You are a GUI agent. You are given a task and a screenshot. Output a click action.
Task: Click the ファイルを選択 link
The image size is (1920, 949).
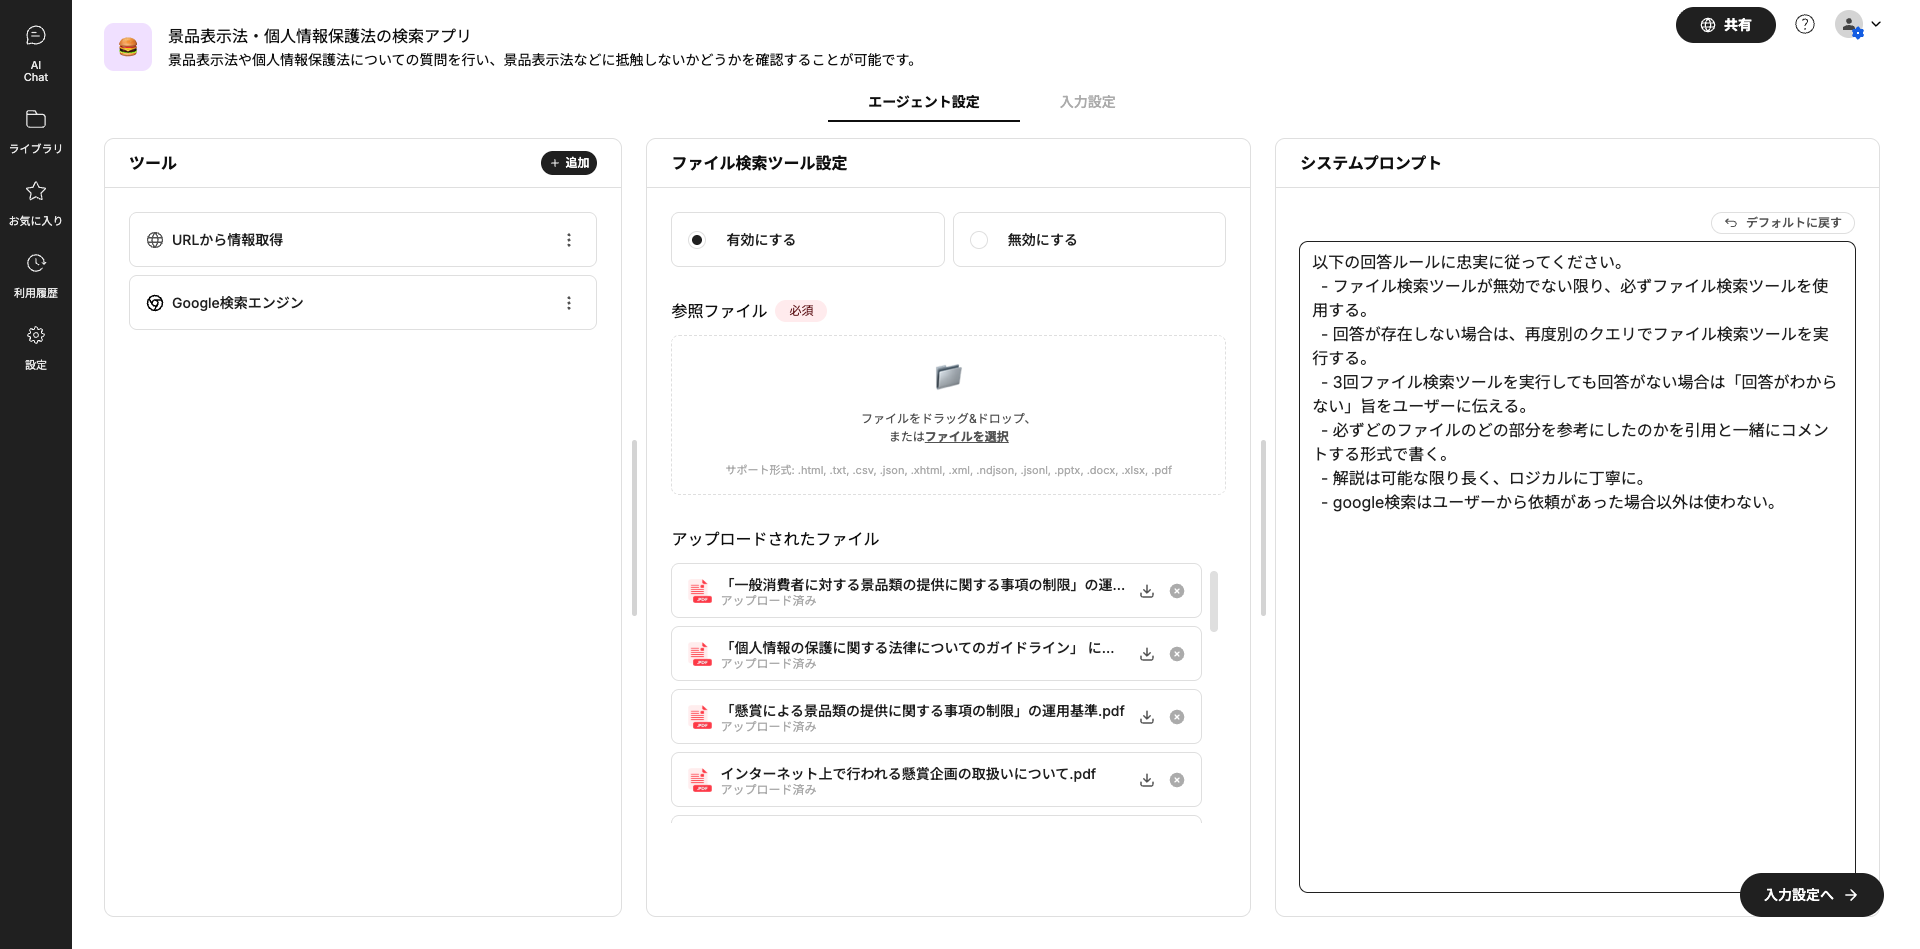(x=966, y=437)
